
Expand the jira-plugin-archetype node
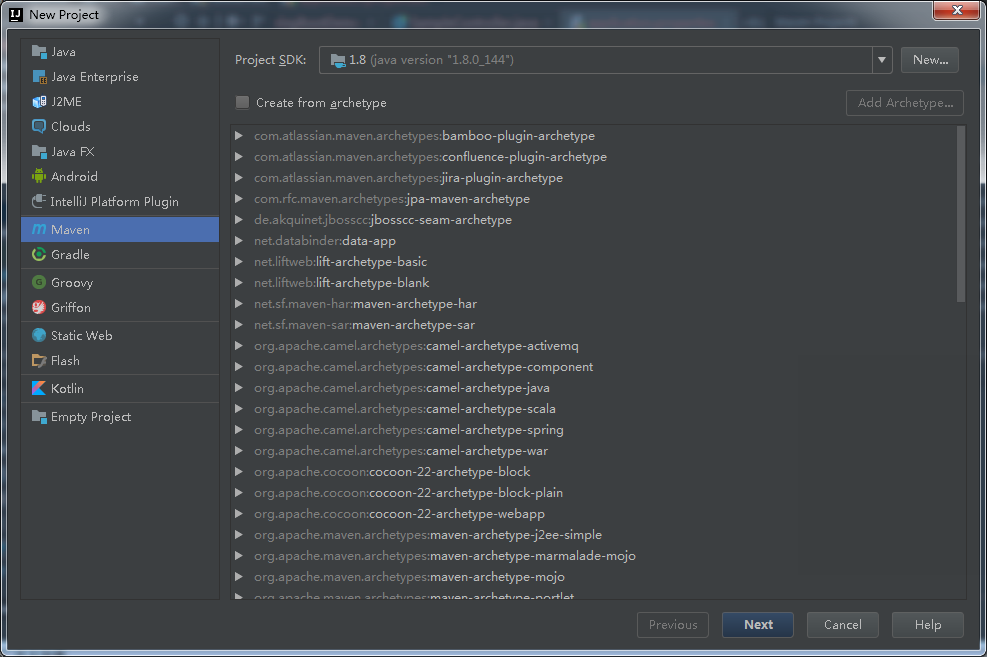coord(239,178)
